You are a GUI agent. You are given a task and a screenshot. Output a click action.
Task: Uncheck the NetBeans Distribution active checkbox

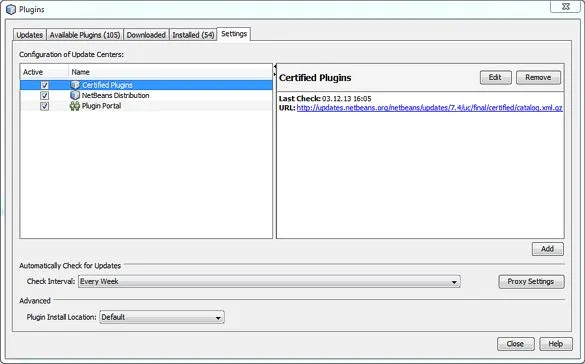[44, 96]
